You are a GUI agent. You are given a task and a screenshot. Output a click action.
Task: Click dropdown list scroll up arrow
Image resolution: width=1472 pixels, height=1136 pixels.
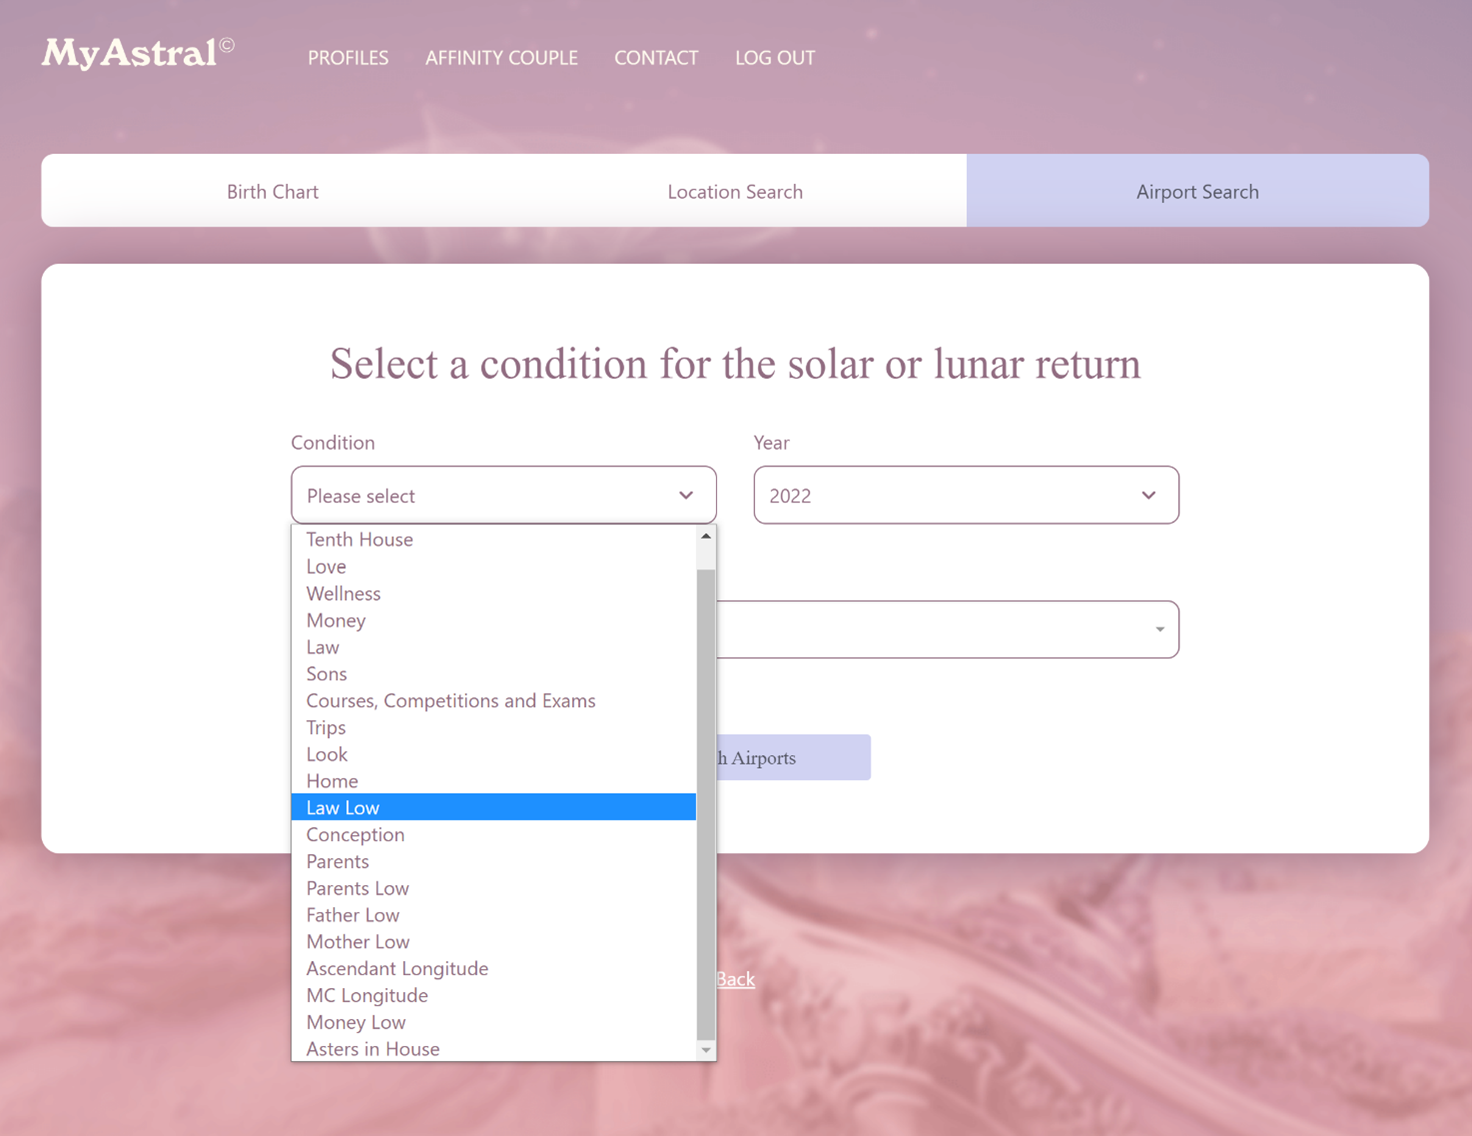(x=706, y=536)
